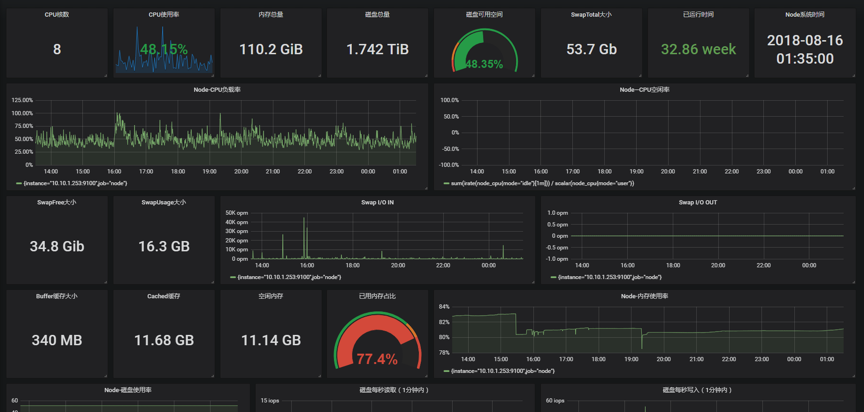Screen dimensions: 864x412
Task: Toggle legend series in Node-CPU负载率 panel
Action: pyautogui.click(x=75, y=183)
